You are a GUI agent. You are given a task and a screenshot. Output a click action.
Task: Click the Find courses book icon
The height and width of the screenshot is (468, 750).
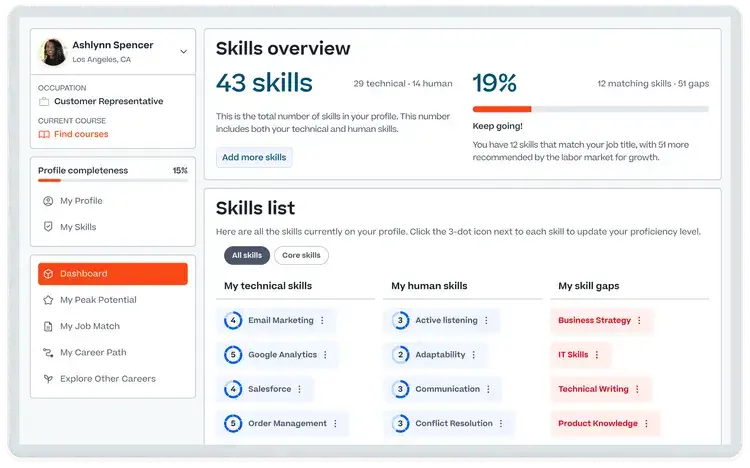[44, 134]
